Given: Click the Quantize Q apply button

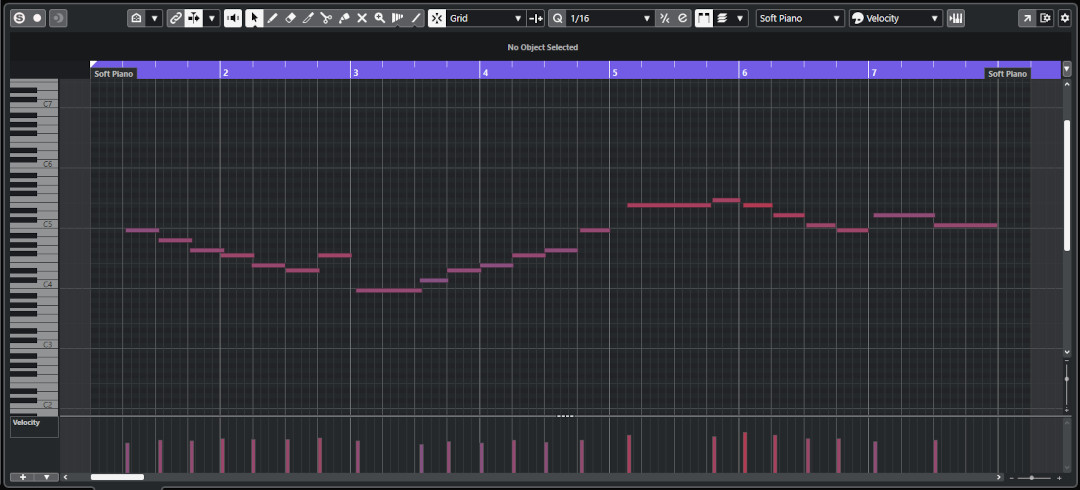Looking at the screenshot, I should click(557, 19).
